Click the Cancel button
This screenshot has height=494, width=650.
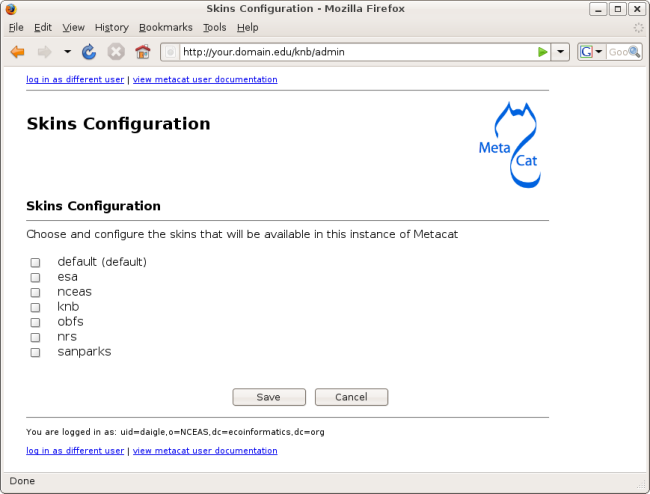coord(351,397)
